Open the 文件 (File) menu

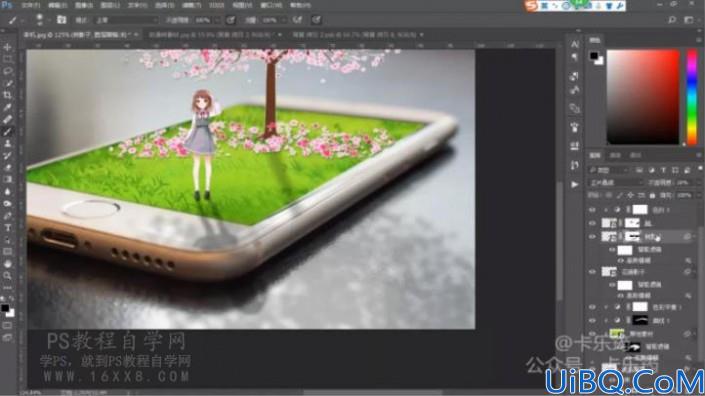click(31, 5)
